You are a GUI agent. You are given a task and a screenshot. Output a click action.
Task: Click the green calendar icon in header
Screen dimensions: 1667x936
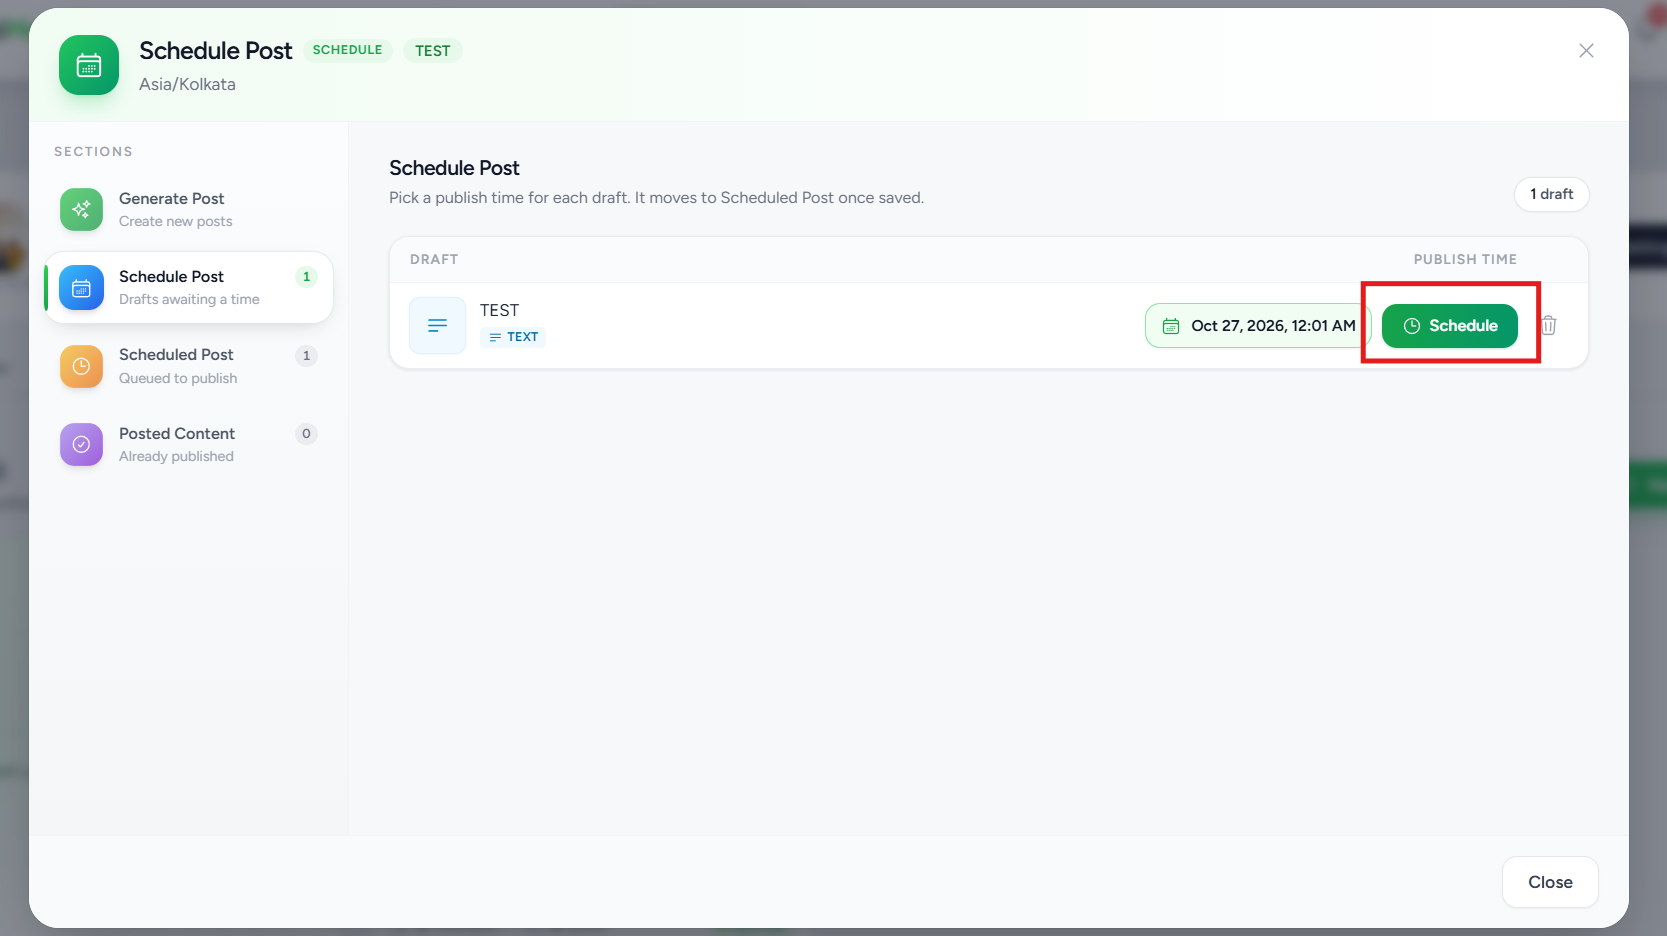pyautogui.click(x=89, y=66)
